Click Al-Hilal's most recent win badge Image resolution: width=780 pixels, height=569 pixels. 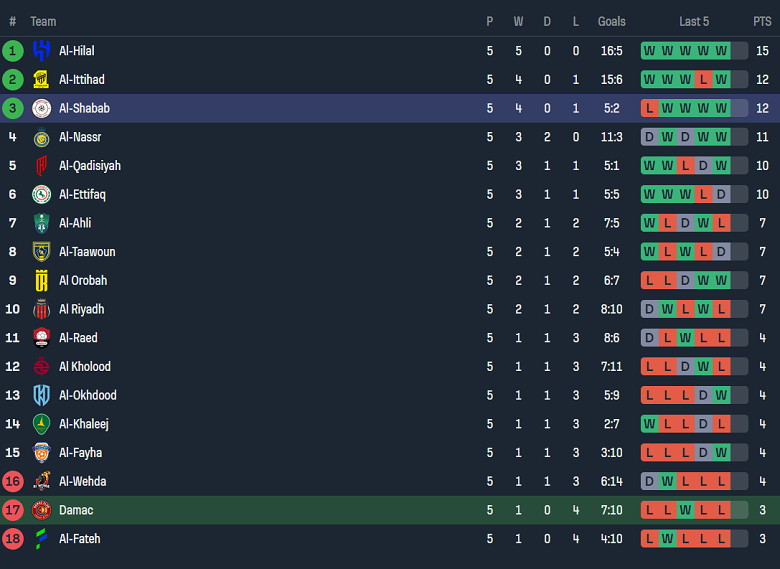coord(721,51)
